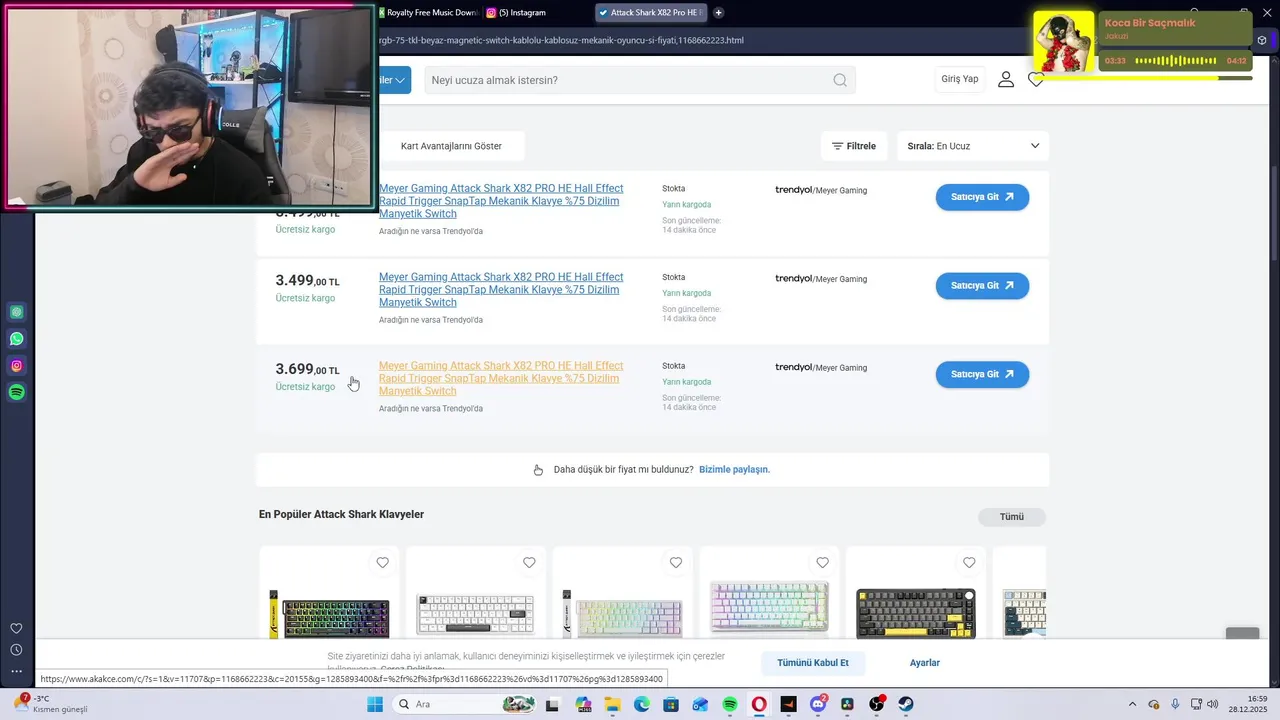The height and width of the screenshot is (720, 1280).
Task: Show hidden system tray icons
Action: (1132, 704)
